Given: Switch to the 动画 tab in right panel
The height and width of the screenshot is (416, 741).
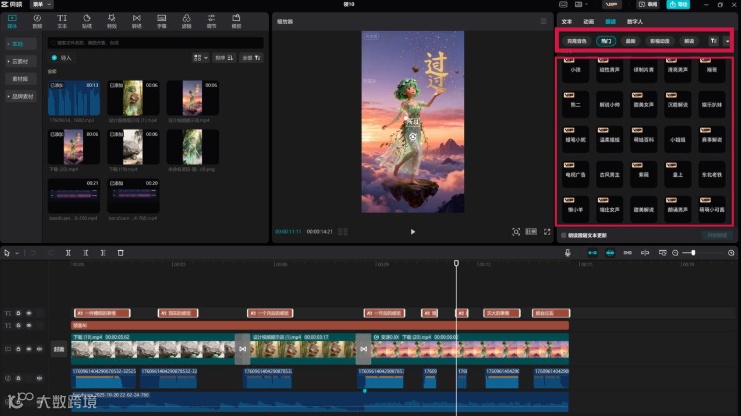Looking at the screenshot, I should (588, 20).
